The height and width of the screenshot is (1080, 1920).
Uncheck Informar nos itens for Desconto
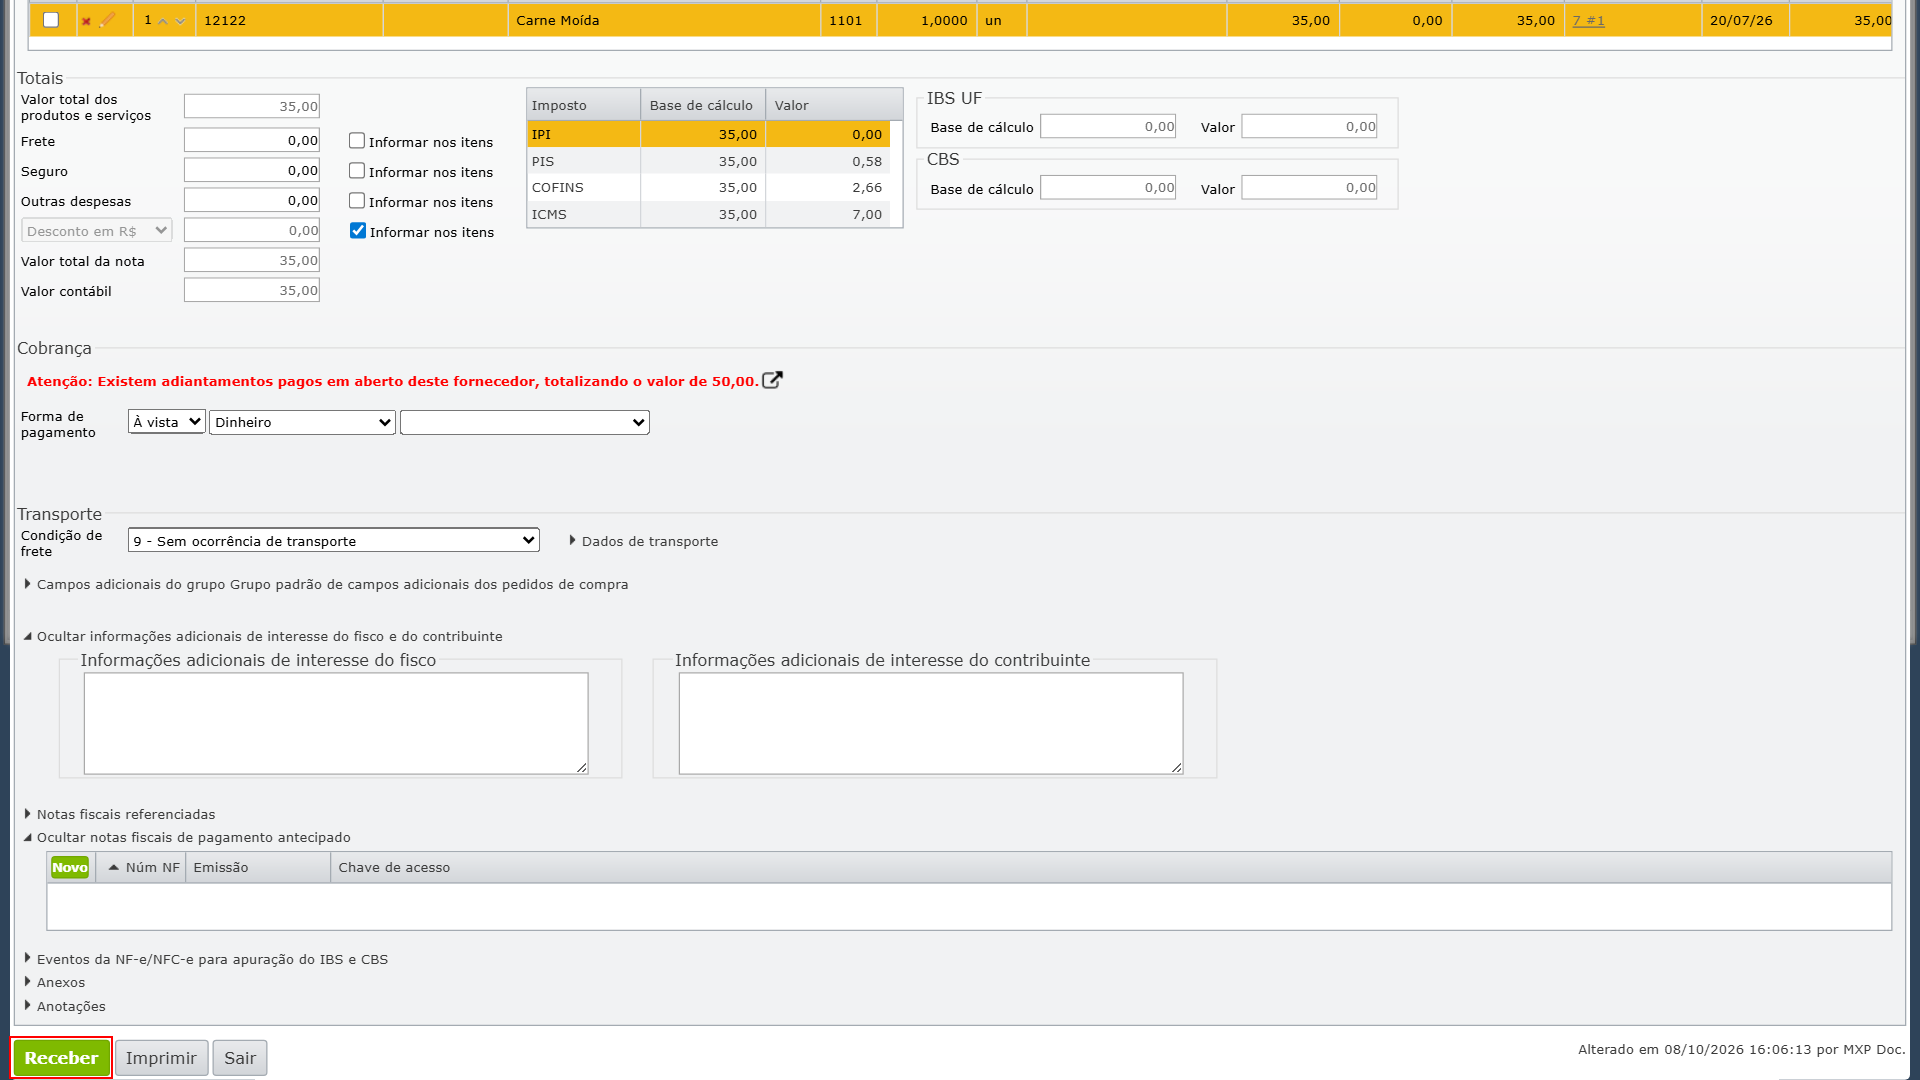pyautogui.click(x=358, y=231)
